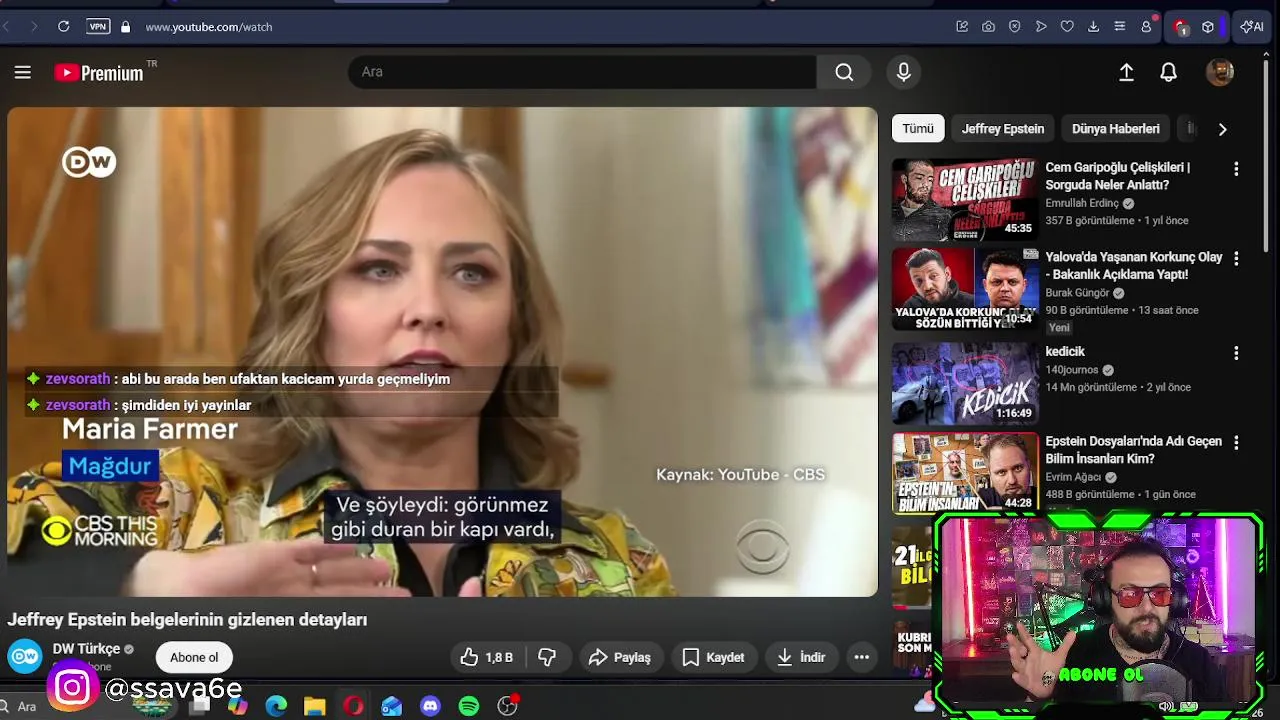The image size is (1280, 720).
Task: Open options for Yalova'da Yaşanan video
Action: (x=1236, y=259)
